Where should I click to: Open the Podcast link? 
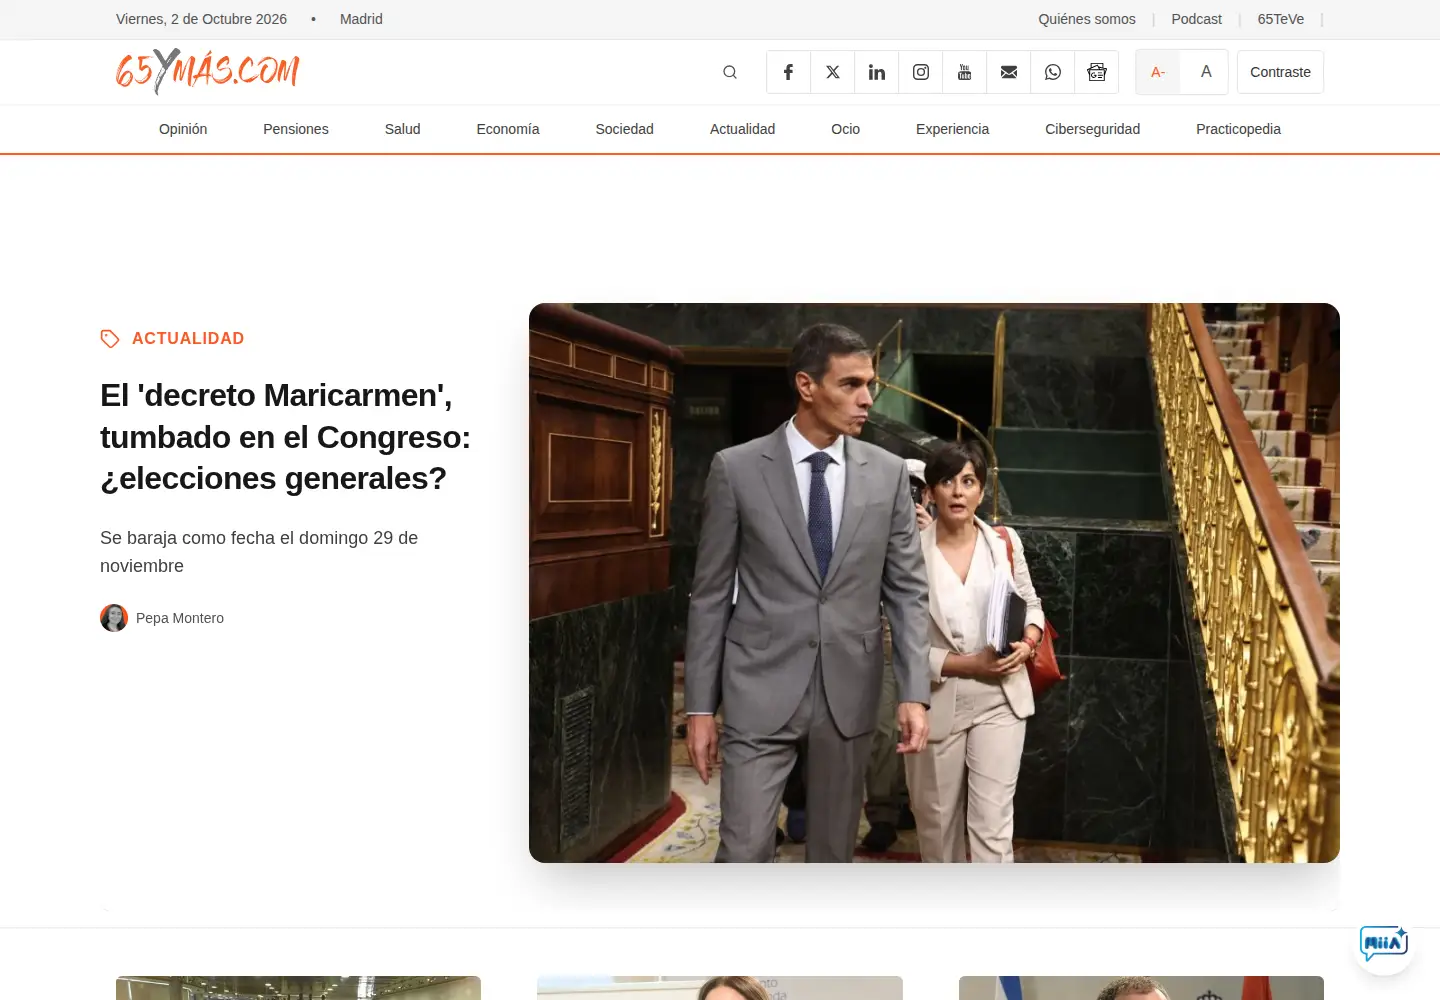click(1196, 19)
